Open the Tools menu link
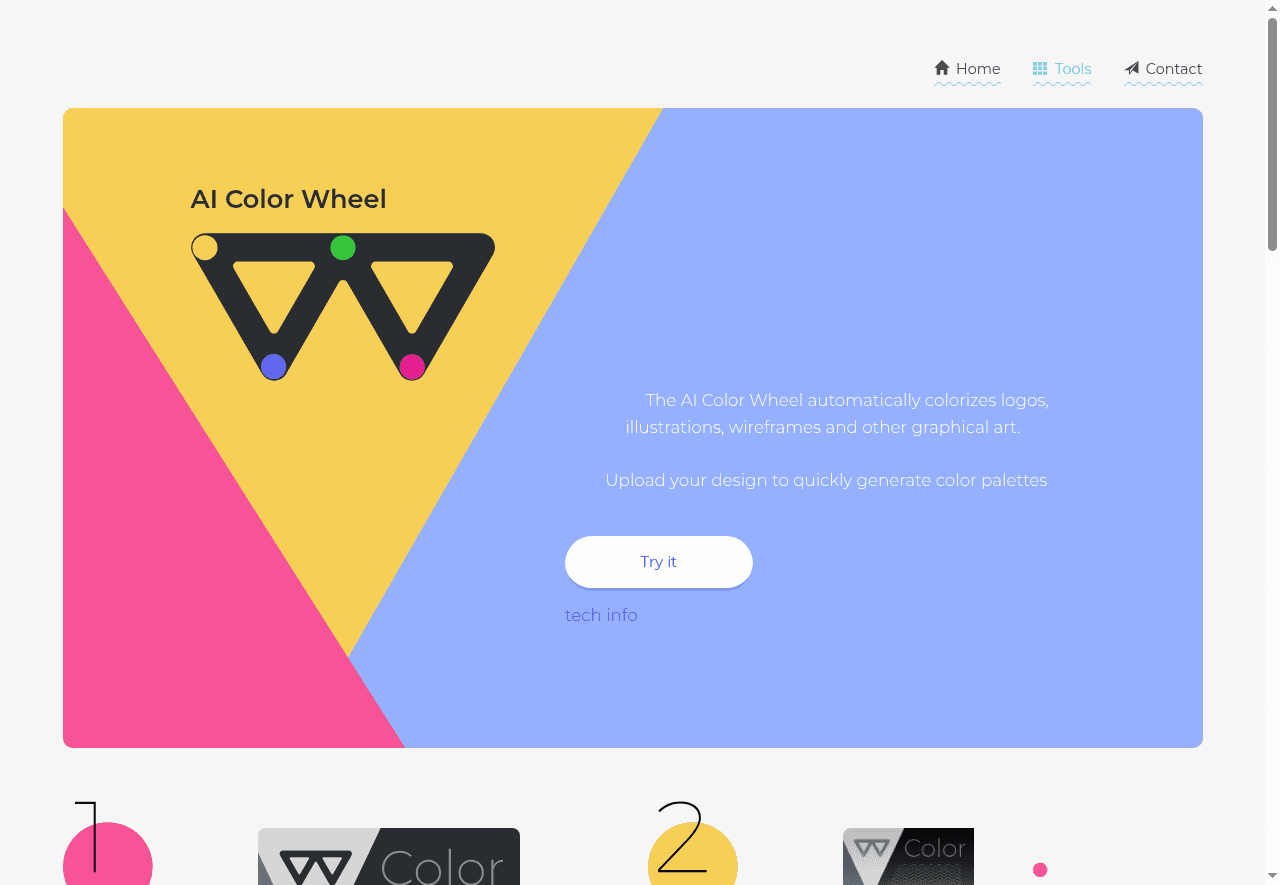The width and height of the screenshot is (1280, 885). click(1062, 69)
